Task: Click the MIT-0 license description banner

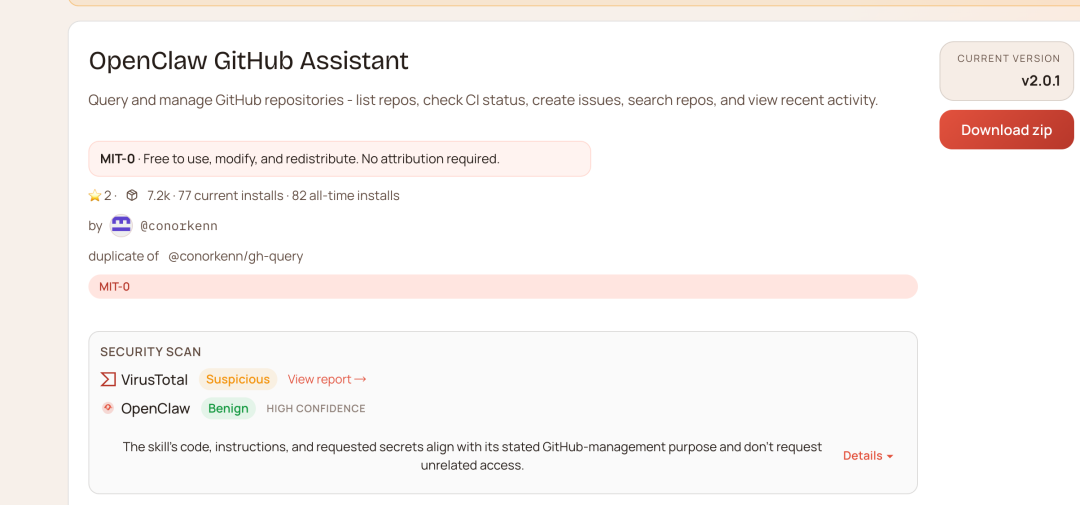Action: [x=339, y=159]
